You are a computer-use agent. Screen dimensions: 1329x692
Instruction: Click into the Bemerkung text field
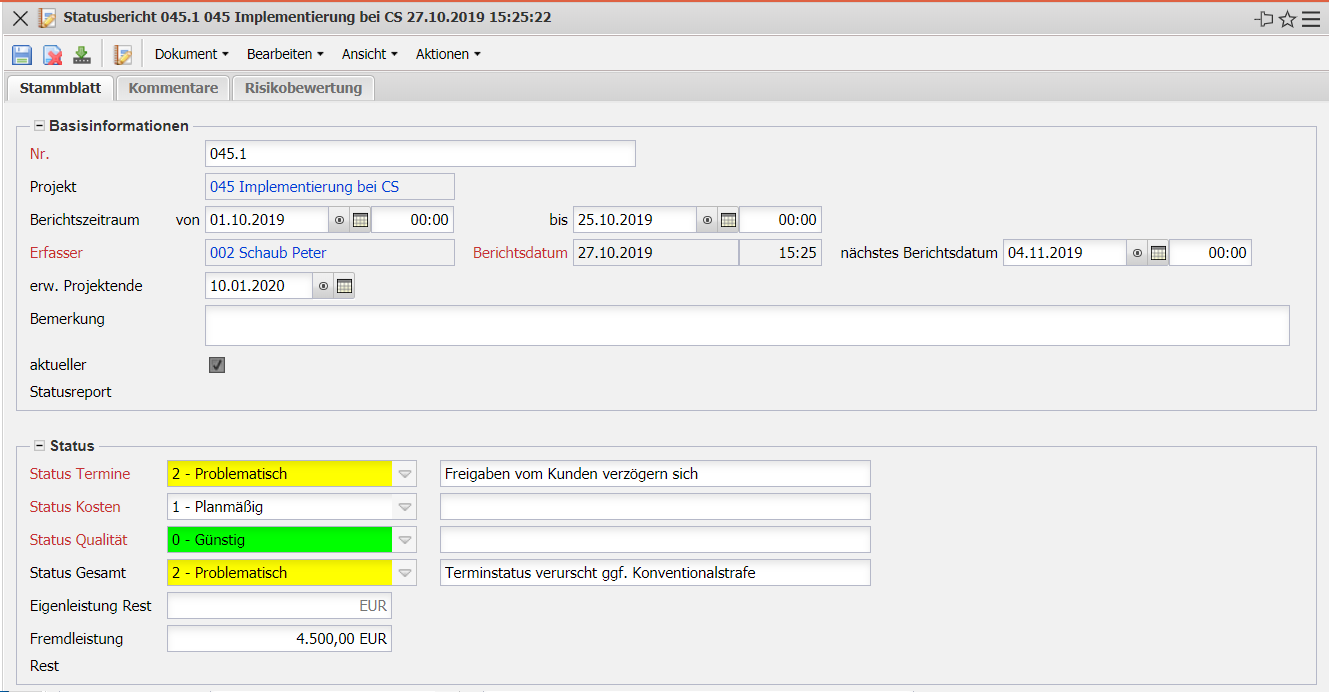point(746,326)
